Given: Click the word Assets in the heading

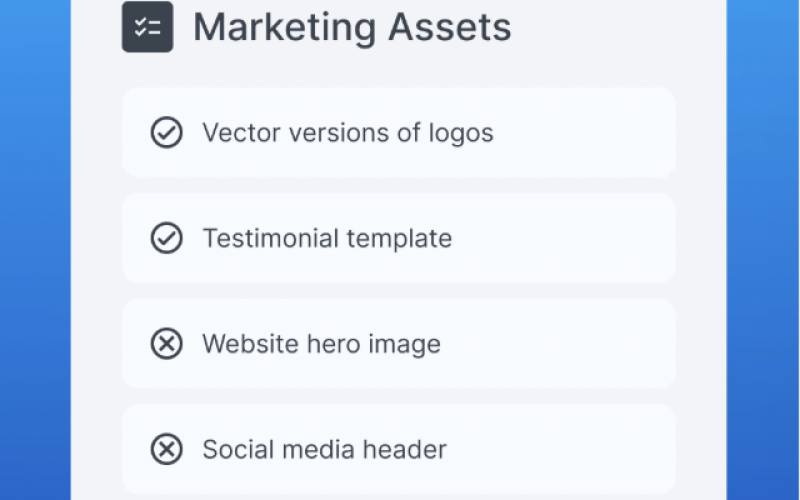Looking at the screenshot, I should pyautogui.click(x=449, y=28).
